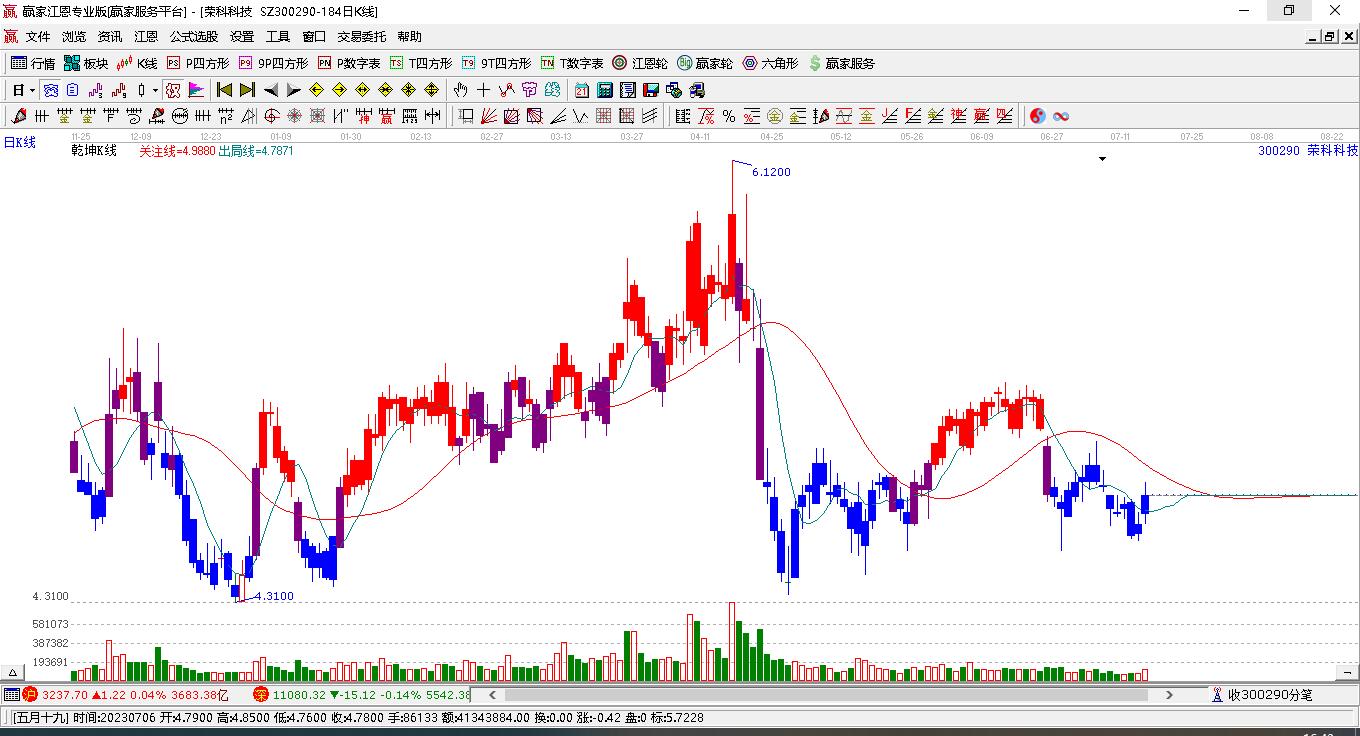The width and height of the screenshot is (1360, 736).
Task: Collapse the volume panel with triangle button
Action: 14,672
